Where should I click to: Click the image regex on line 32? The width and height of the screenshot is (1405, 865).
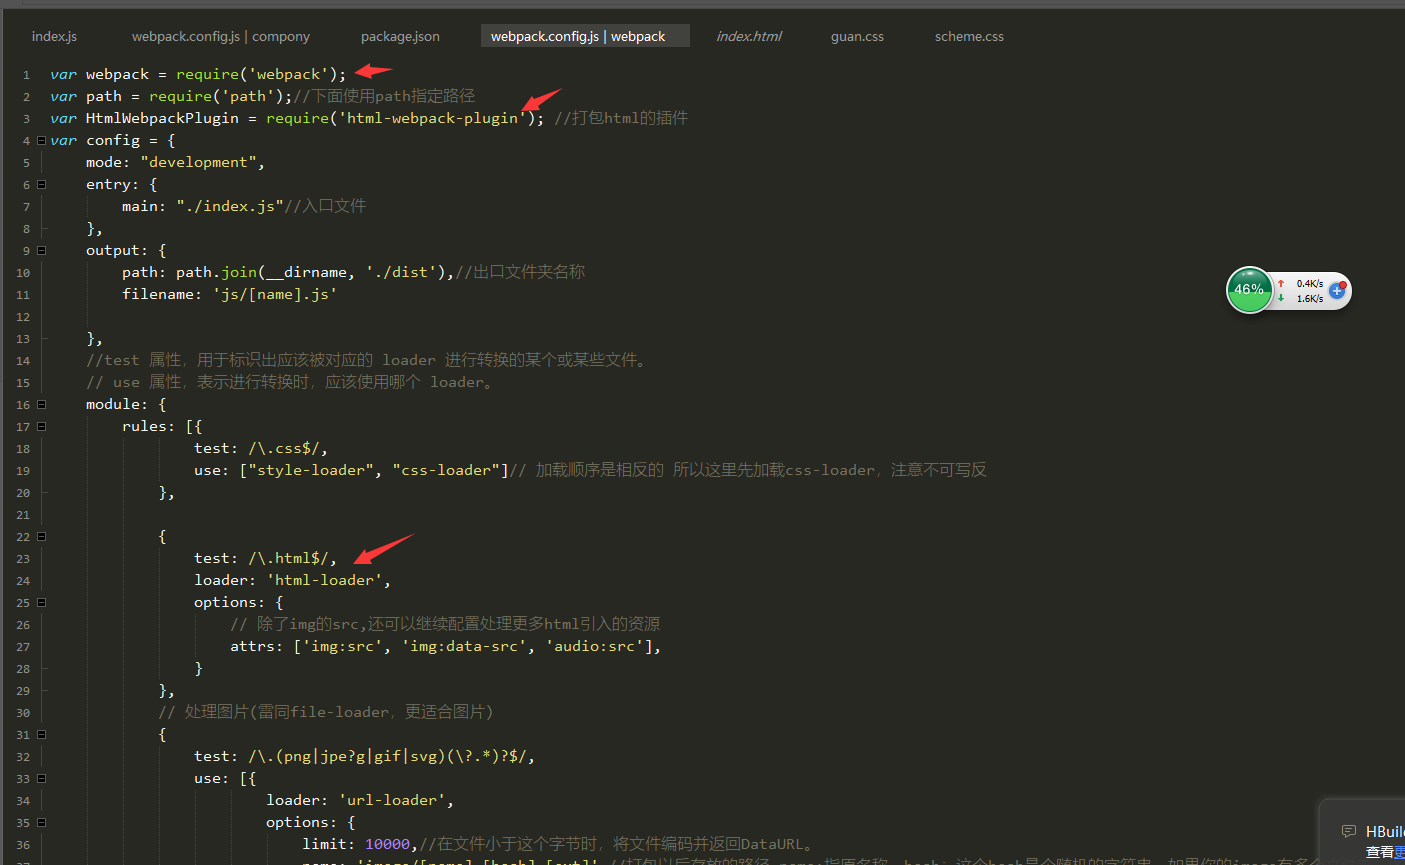[x=387, y=756]
